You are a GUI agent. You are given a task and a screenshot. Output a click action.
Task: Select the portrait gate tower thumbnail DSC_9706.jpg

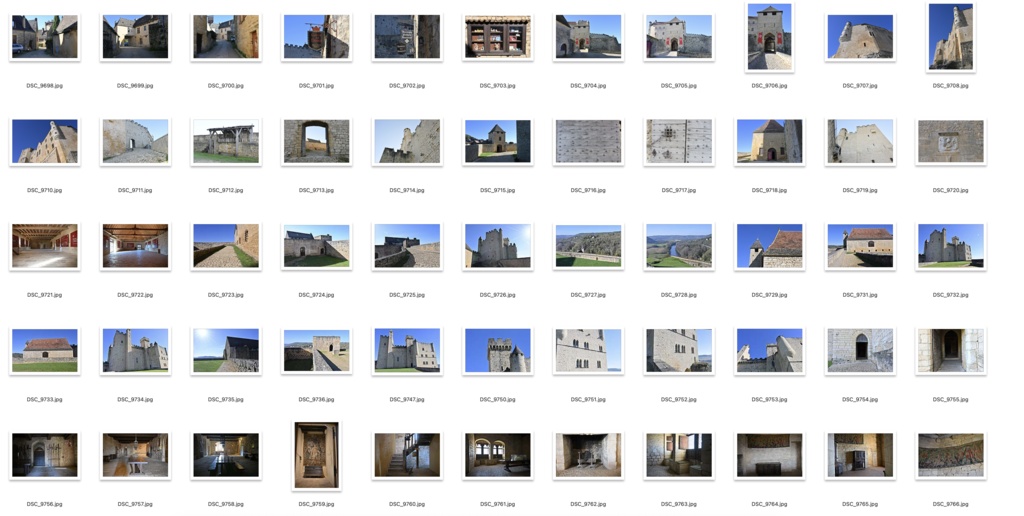(770, 37)
